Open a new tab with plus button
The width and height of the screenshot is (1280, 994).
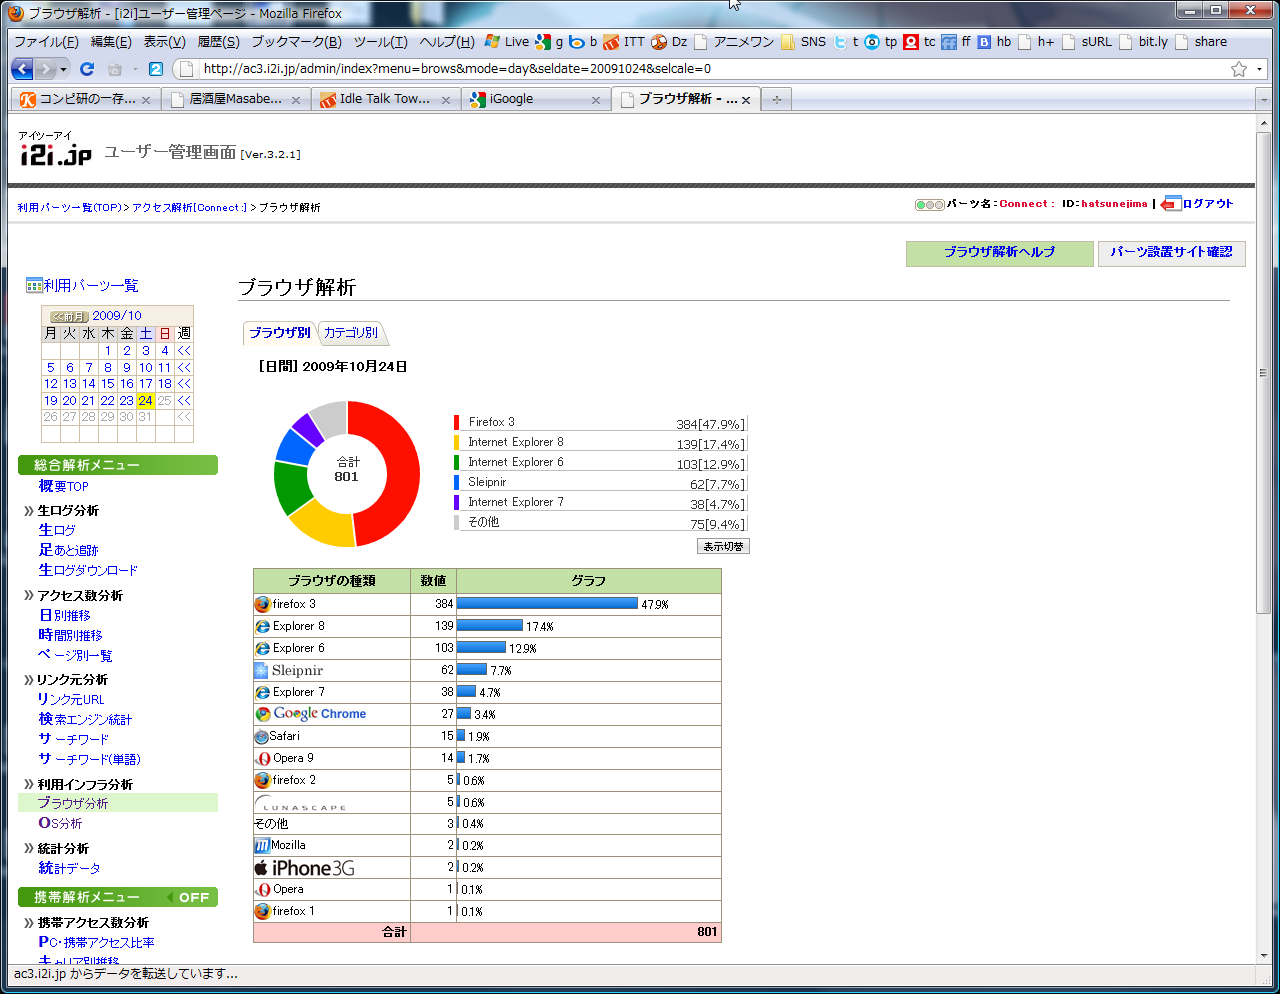[x=776, y=99]
